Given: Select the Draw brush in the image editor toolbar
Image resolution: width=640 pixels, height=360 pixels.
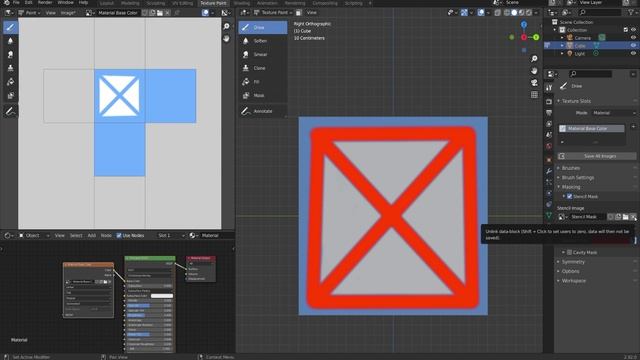Looking at the screenshot, I should [x=11, y=27].
